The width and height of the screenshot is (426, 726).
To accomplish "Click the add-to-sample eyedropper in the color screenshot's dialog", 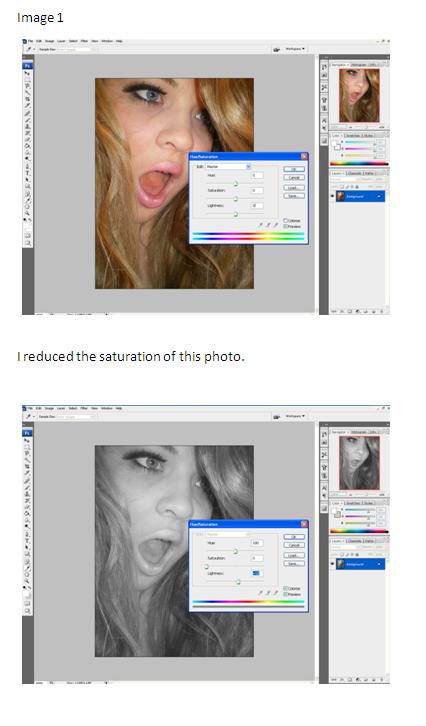I will (x=268, y=225).
